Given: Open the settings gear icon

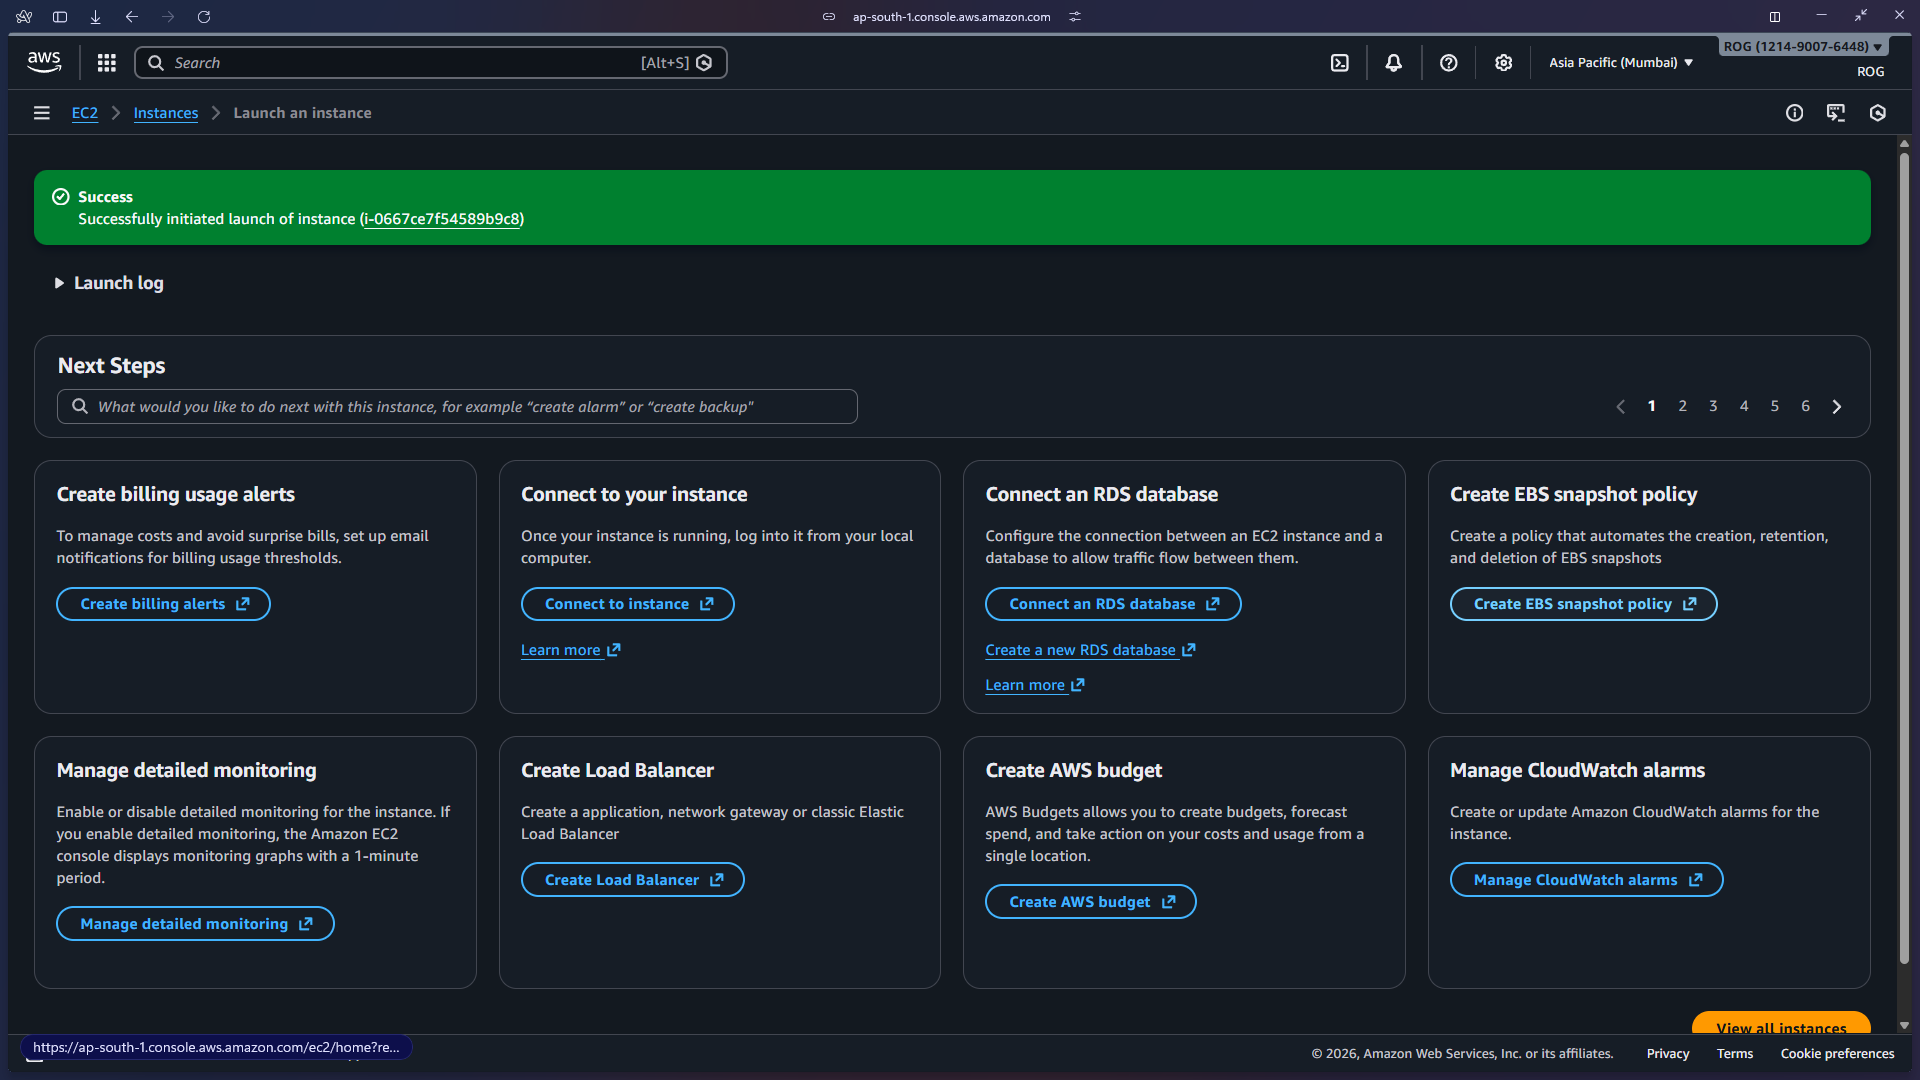Looking at the screenshot, I should click(x=1503, y=62).
